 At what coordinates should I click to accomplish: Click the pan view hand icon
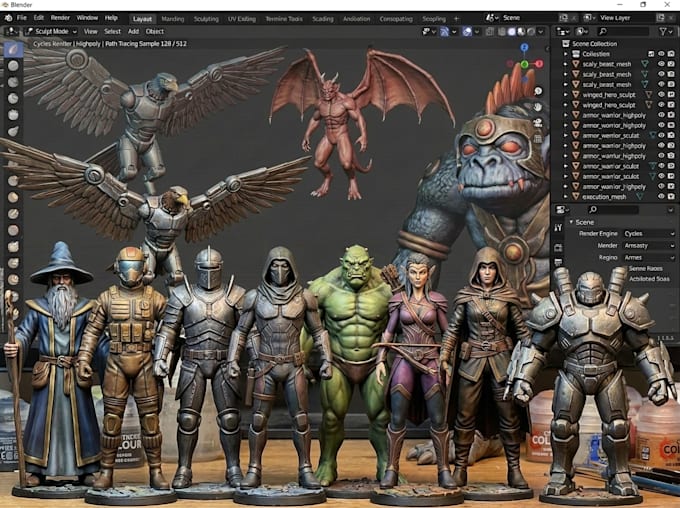538,107
